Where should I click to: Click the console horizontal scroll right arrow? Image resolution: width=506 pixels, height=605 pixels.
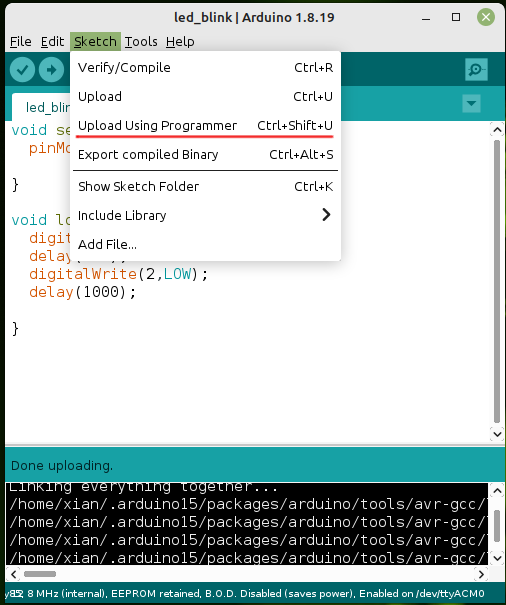tap(481, 574)
